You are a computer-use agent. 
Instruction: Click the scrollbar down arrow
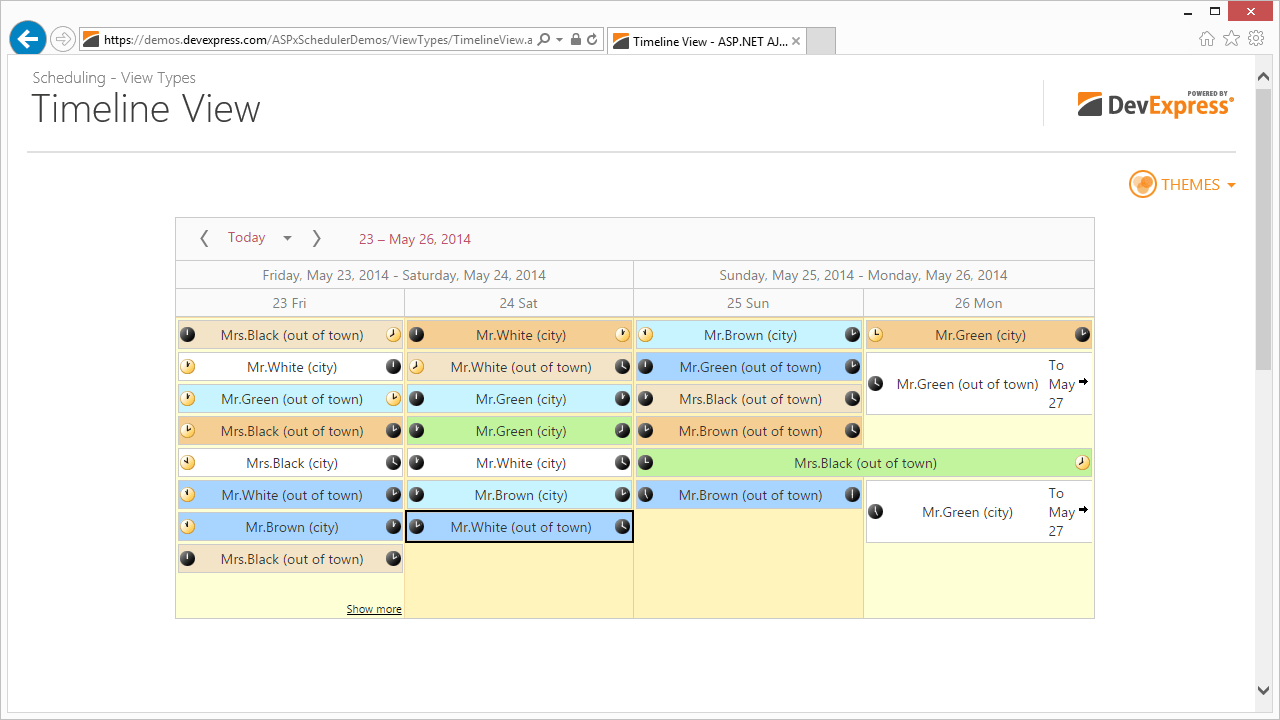pos(1263,690)
